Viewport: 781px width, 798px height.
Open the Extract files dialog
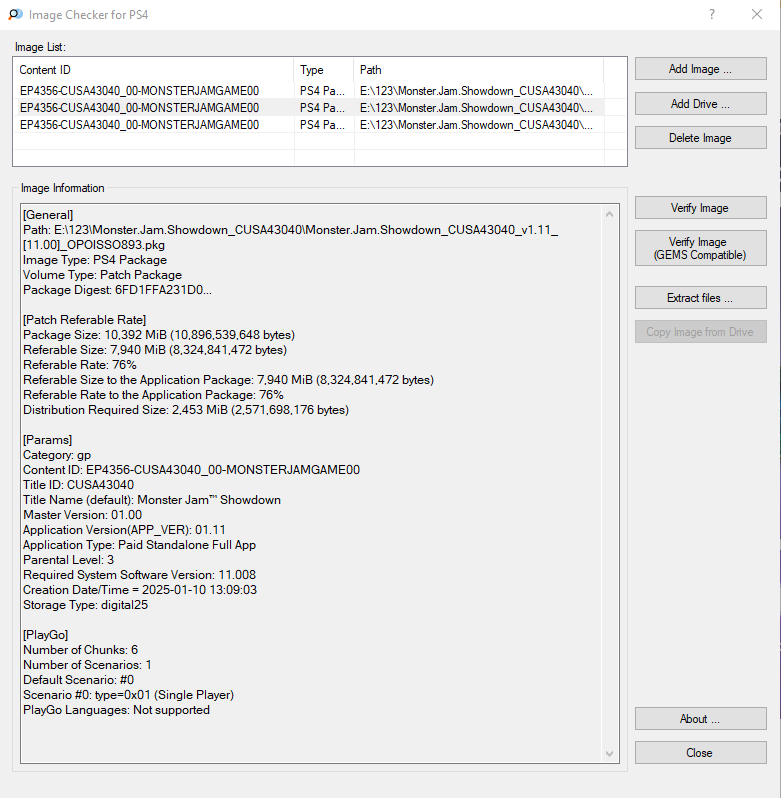pyautogui.click(x=701, y=298)
